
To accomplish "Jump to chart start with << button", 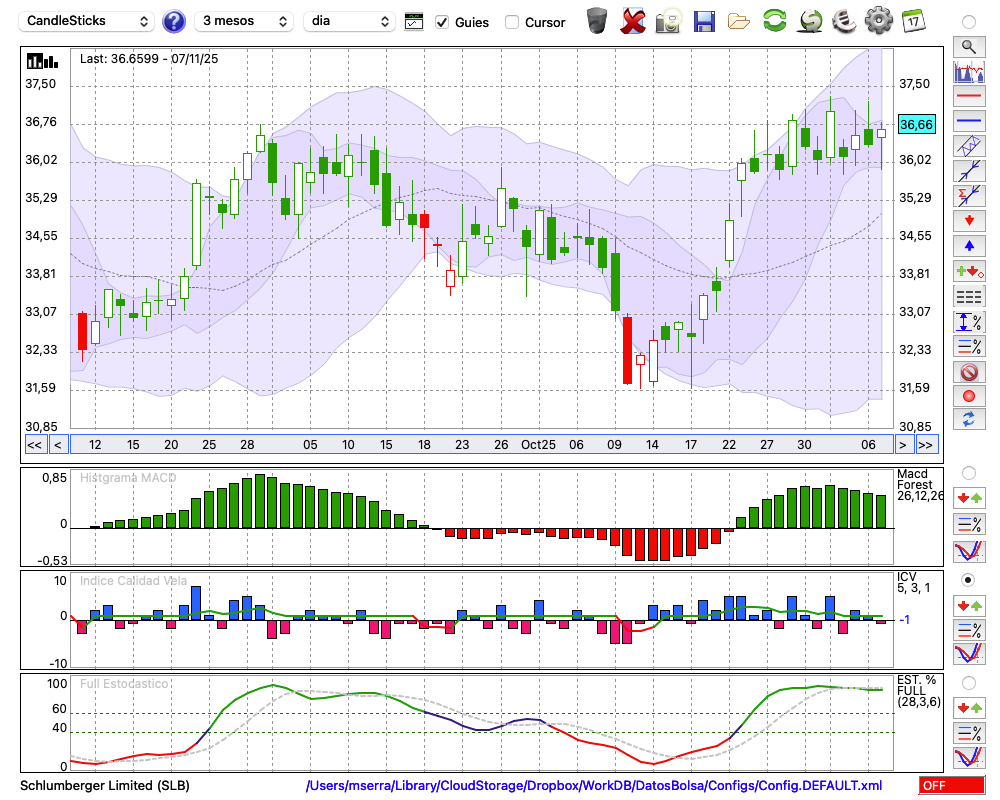I will [x=35, y=445].
